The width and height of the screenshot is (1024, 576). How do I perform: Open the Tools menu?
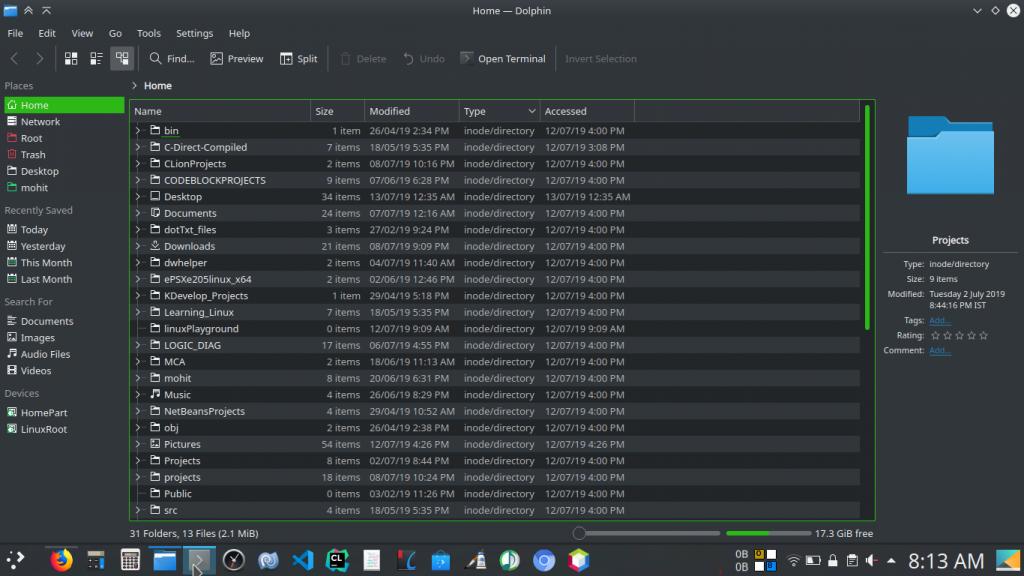(x=149, y=33)
